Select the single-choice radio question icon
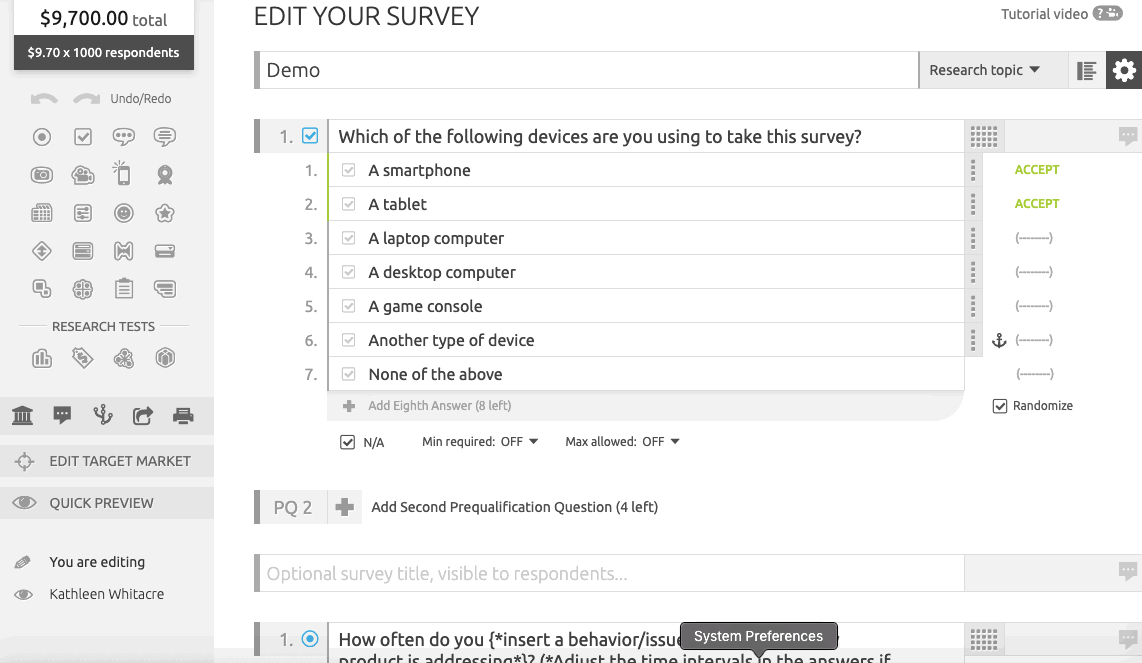1142x663 pixels. pyautogui.click(x=42, y=137)
